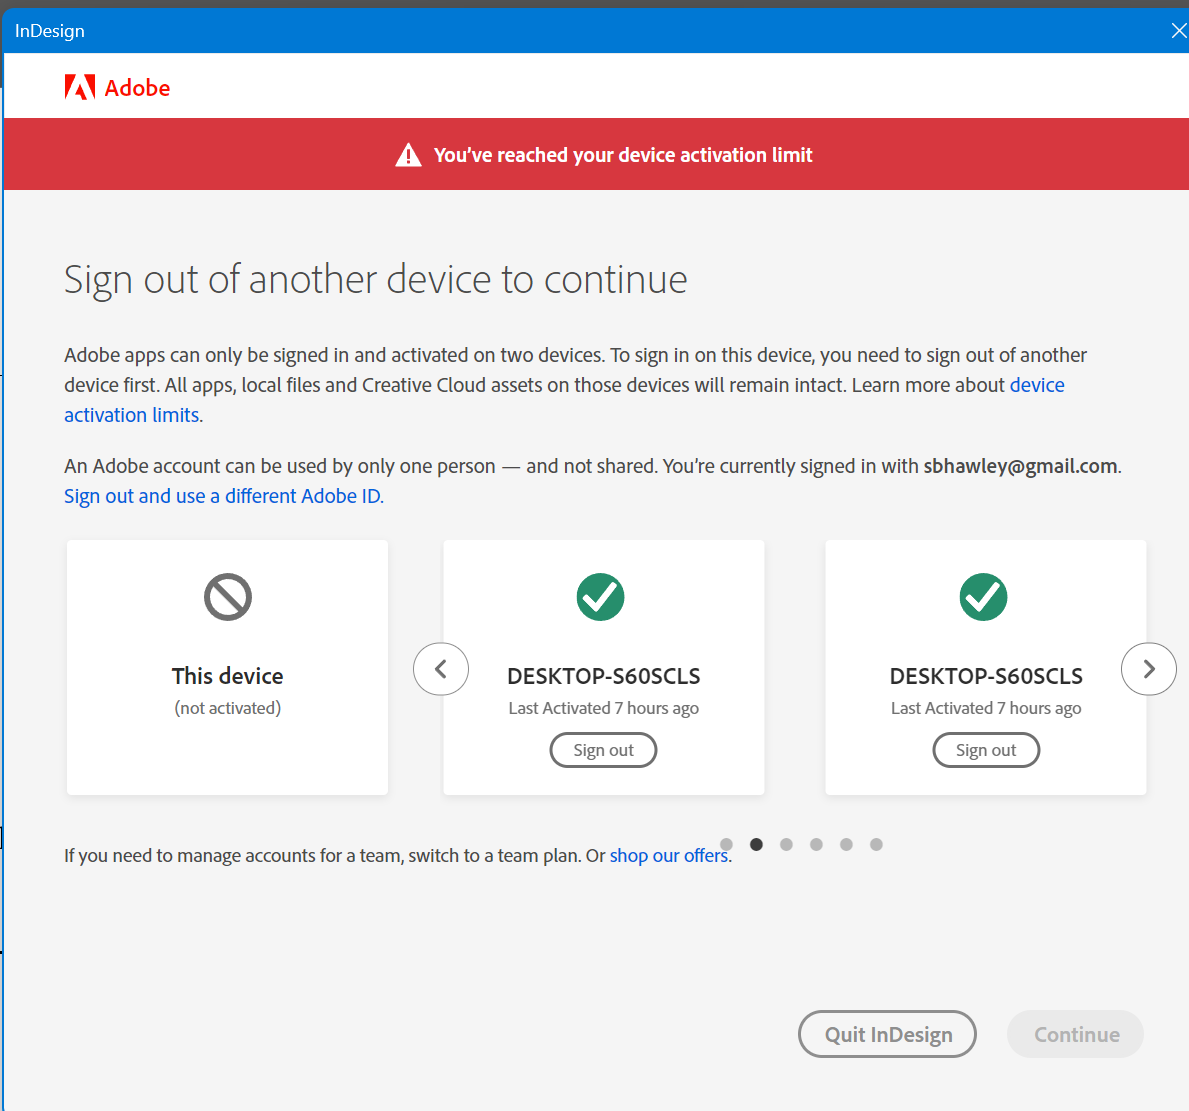Open the device activation limits link
1189x1111 pixels.
point(132,415)
